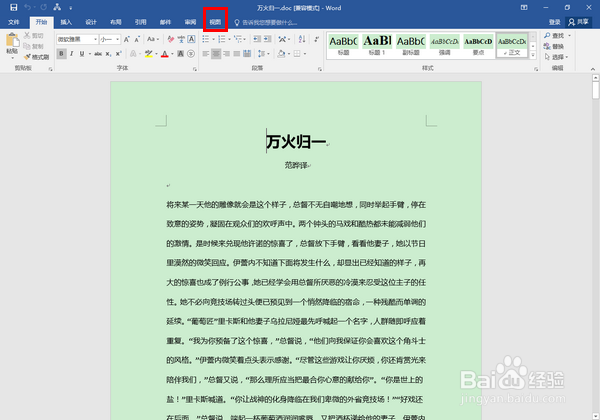Open the line spacing options
The image size is (600, 420).
coord(261,54)
